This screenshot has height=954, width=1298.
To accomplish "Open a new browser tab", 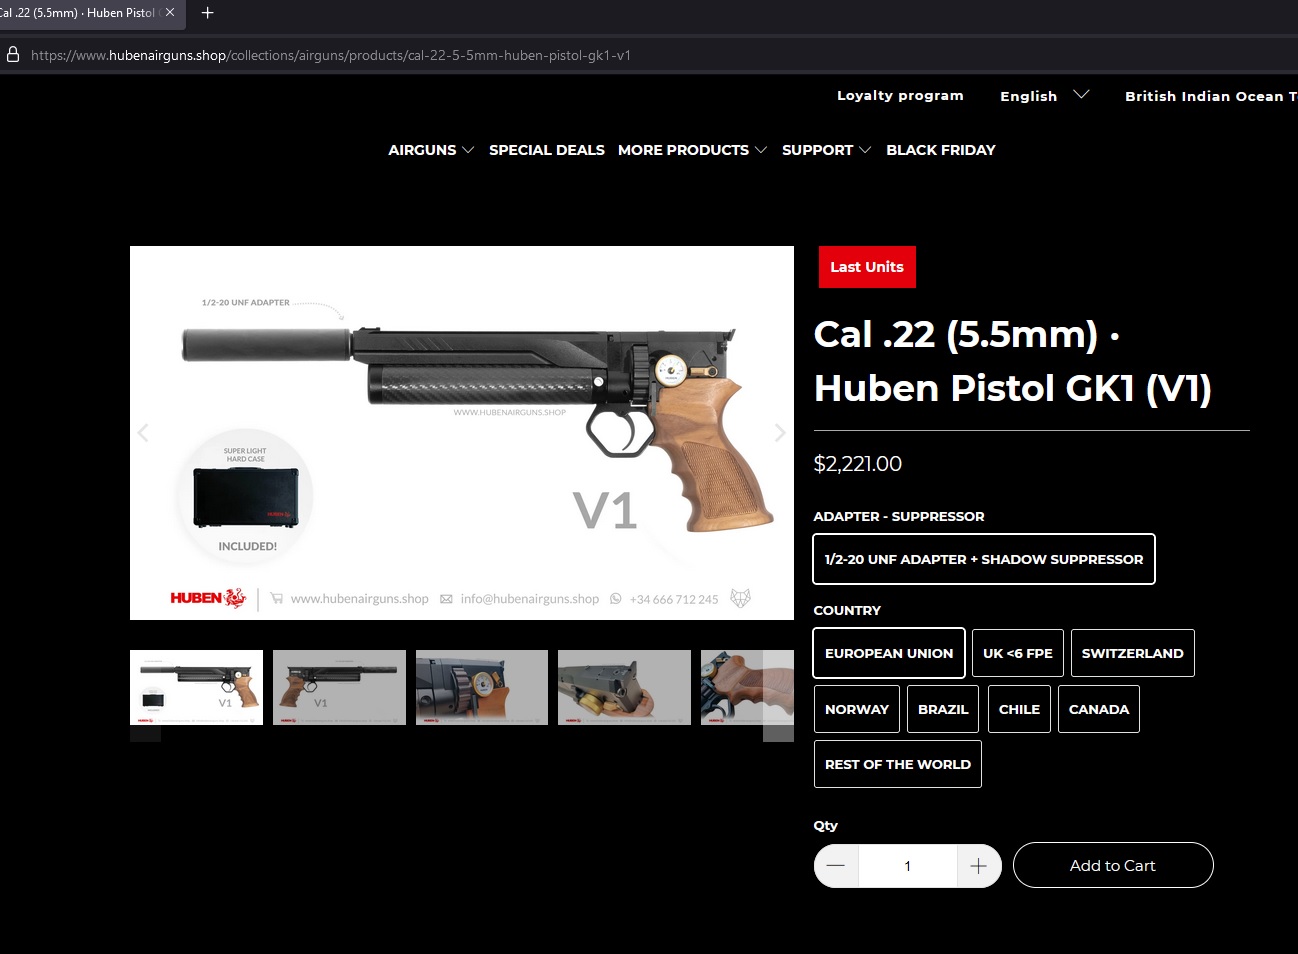I will click(x=207, y=13).
